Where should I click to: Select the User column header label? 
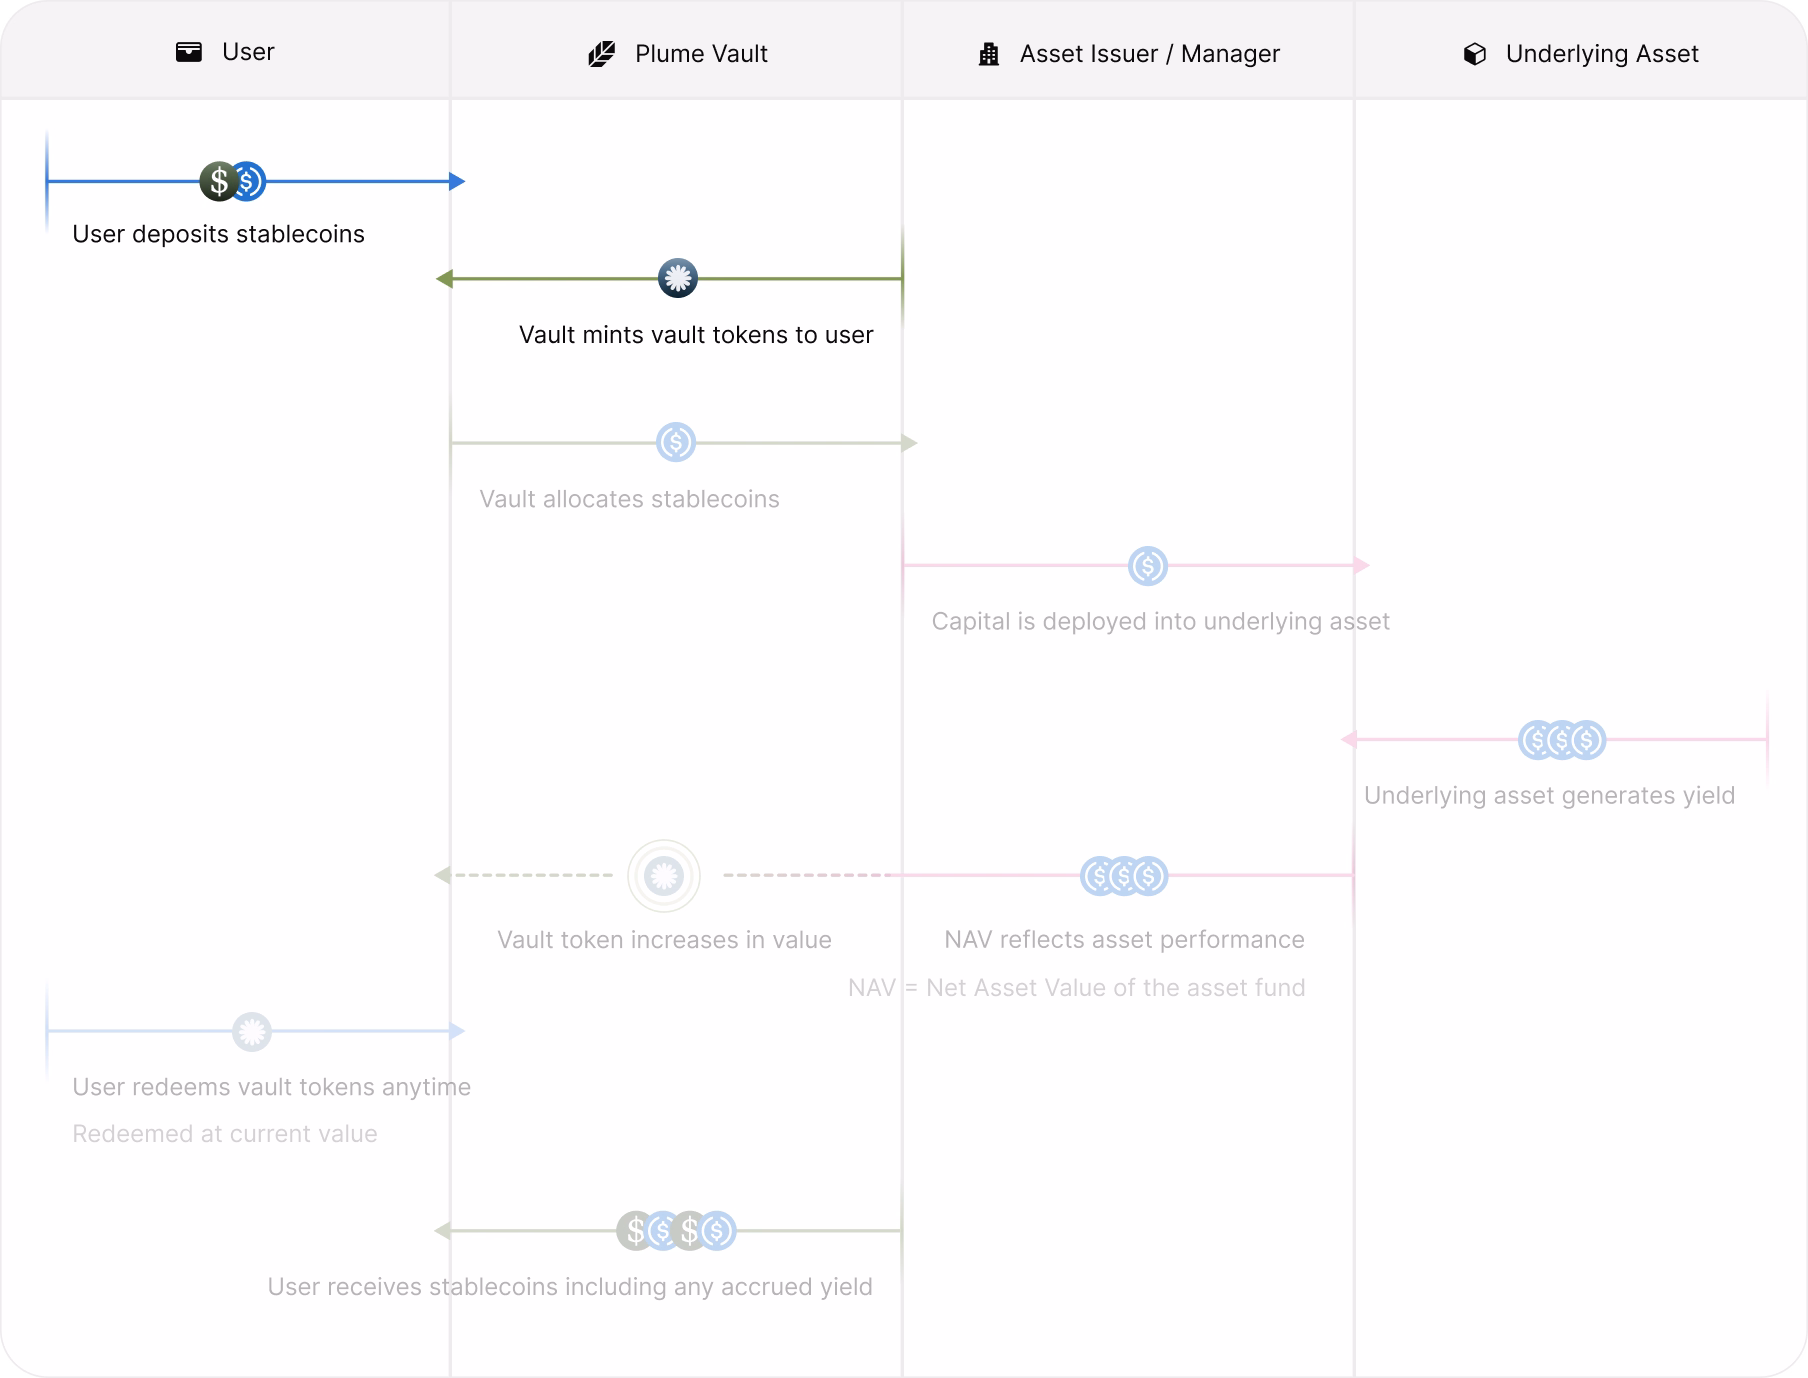pos(248,52)
